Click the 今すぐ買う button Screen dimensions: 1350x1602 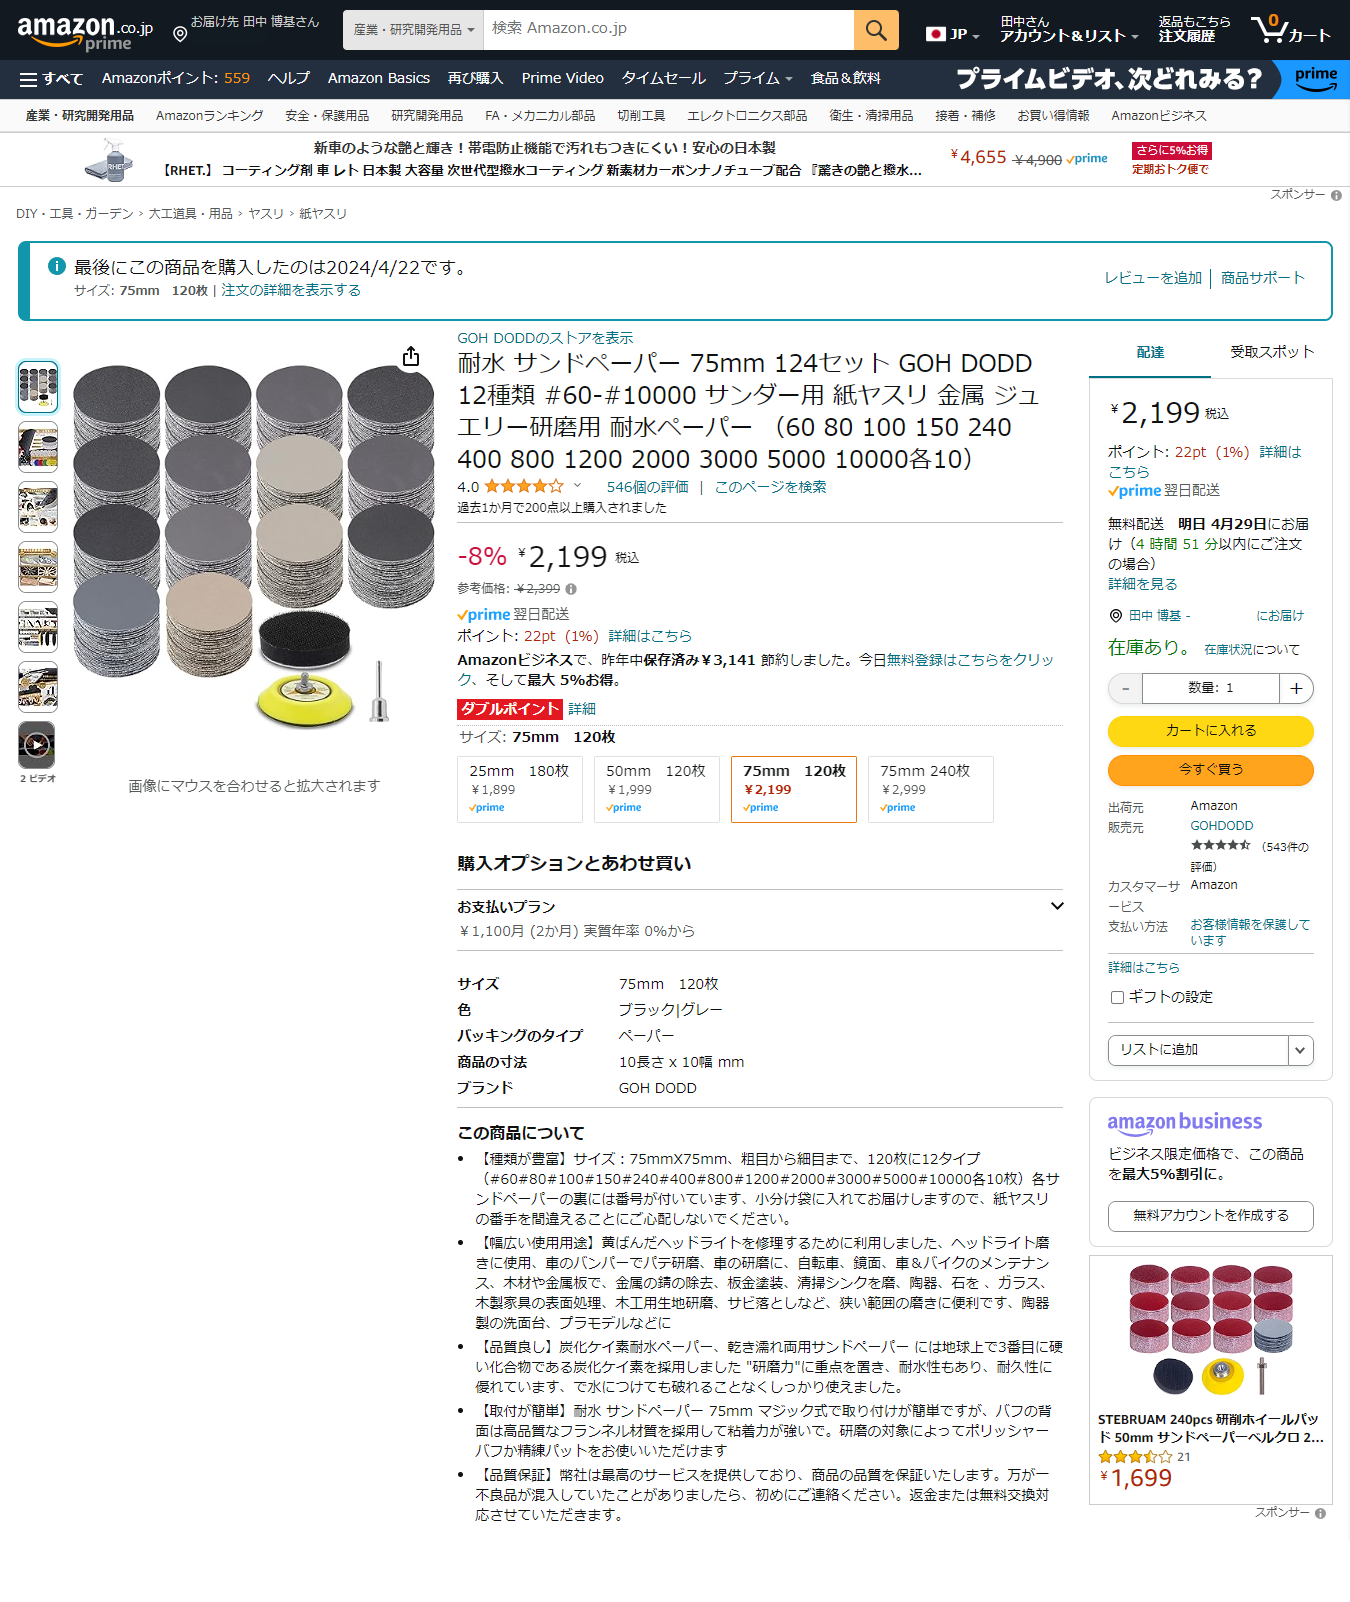click(1210, 770)
